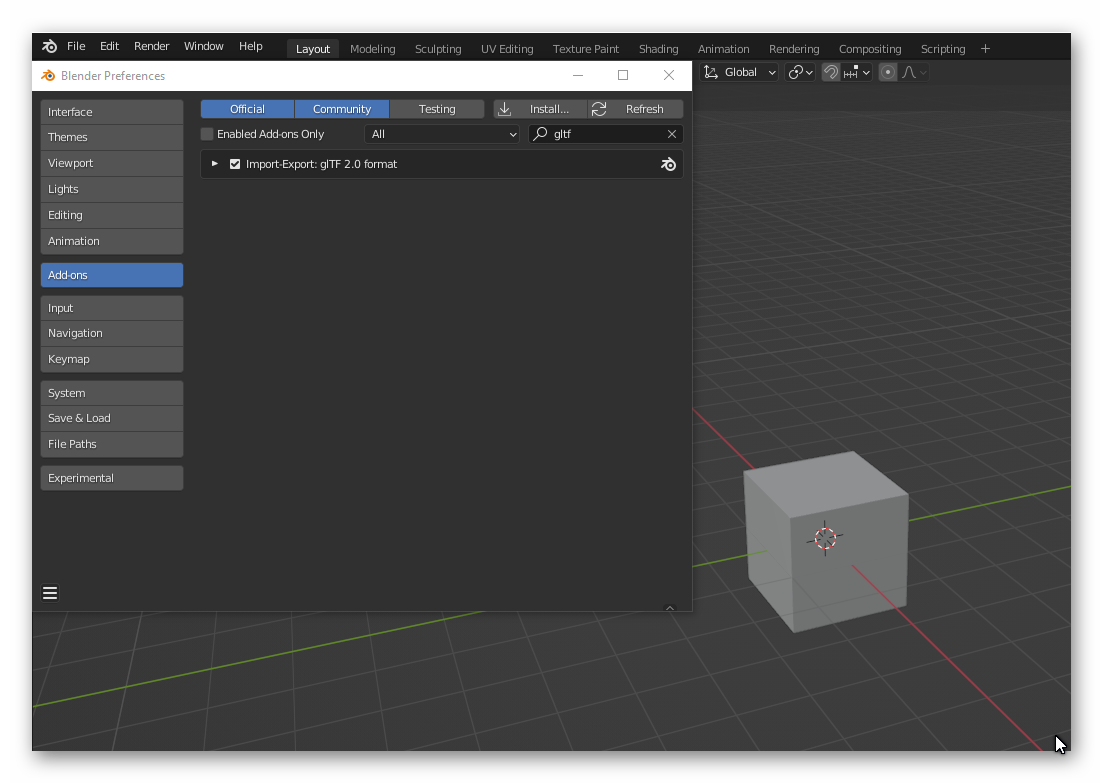Toggle the Community add-ons filter
The image size is (1103, 783).
(x=342, y=109)
